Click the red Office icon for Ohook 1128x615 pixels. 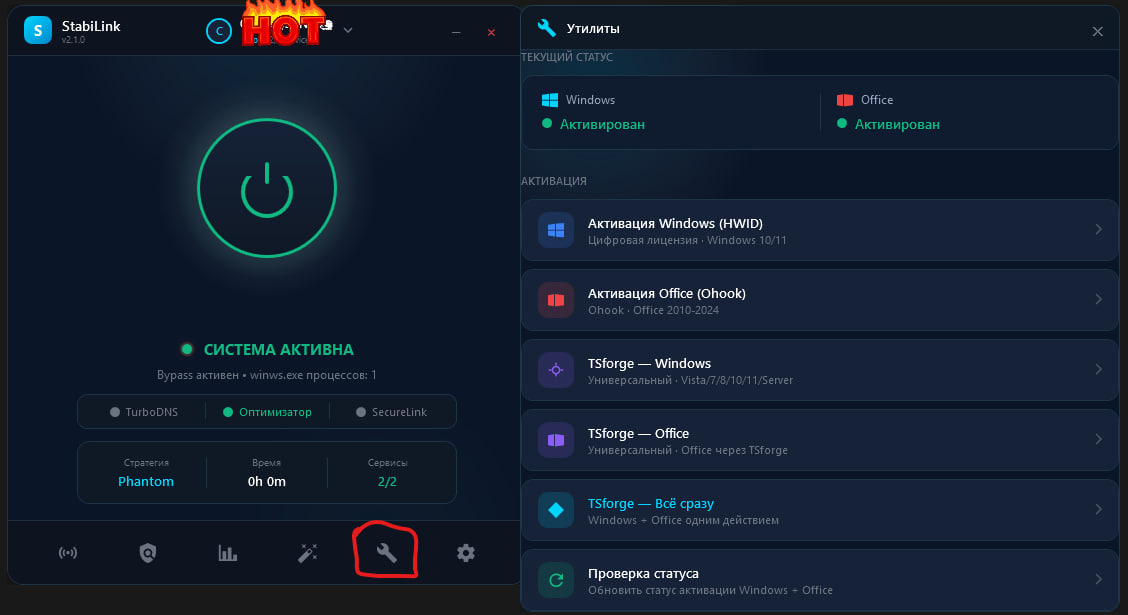tap(556, 300)
